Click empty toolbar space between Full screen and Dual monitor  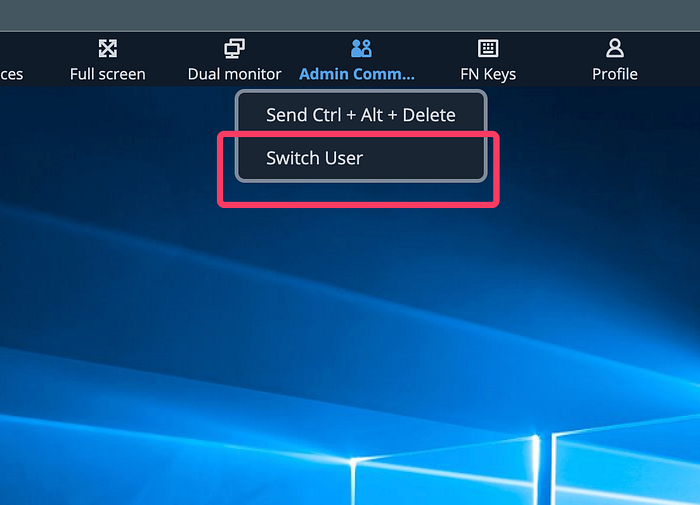click(x=167, y=59)
